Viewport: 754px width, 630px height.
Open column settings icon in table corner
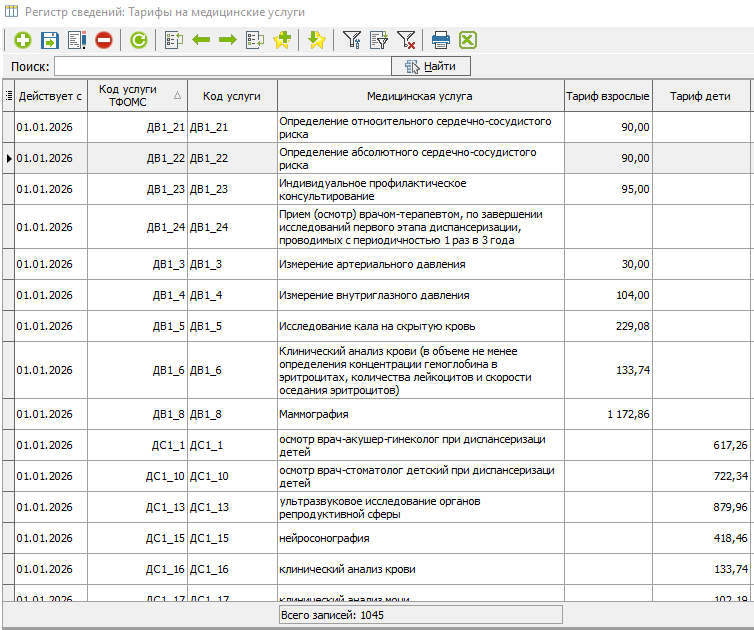(x=9, y=96)
